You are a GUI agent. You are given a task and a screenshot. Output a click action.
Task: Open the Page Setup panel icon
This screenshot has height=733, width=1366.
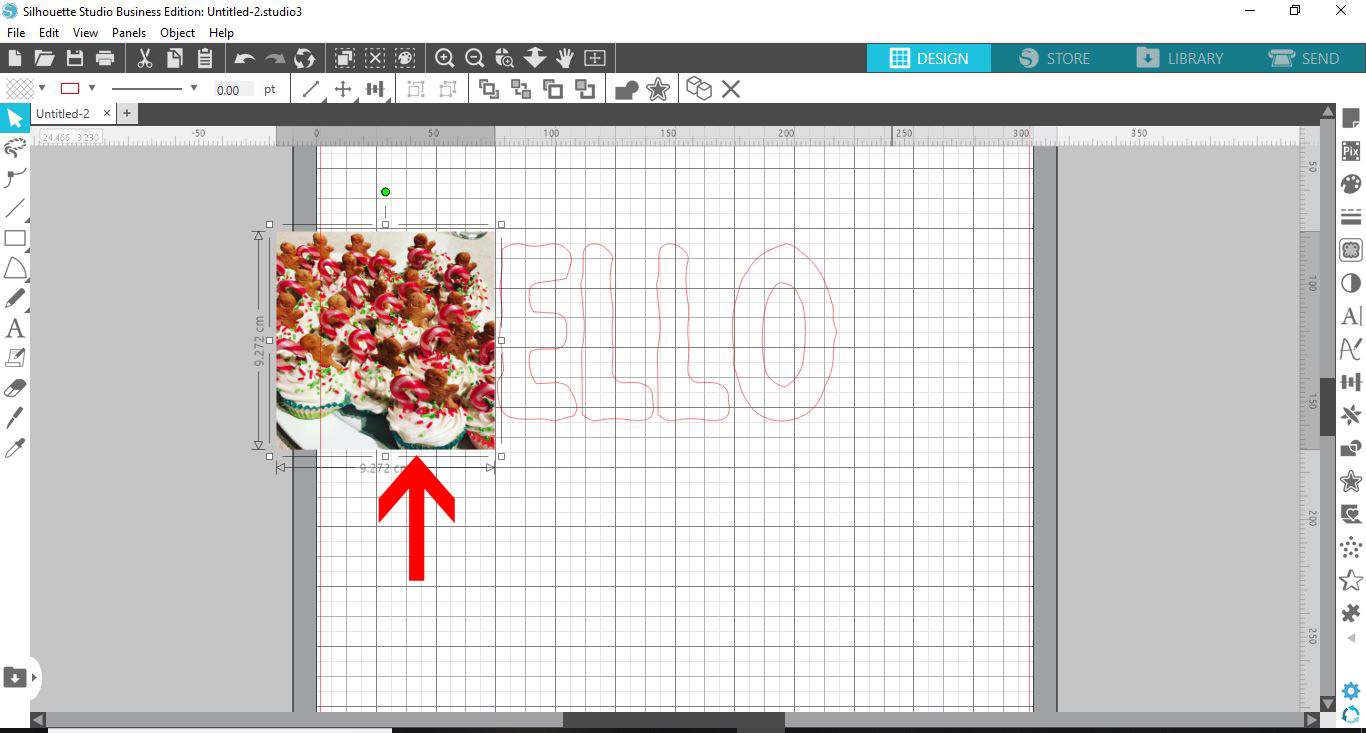click(x=1351, y=119)
